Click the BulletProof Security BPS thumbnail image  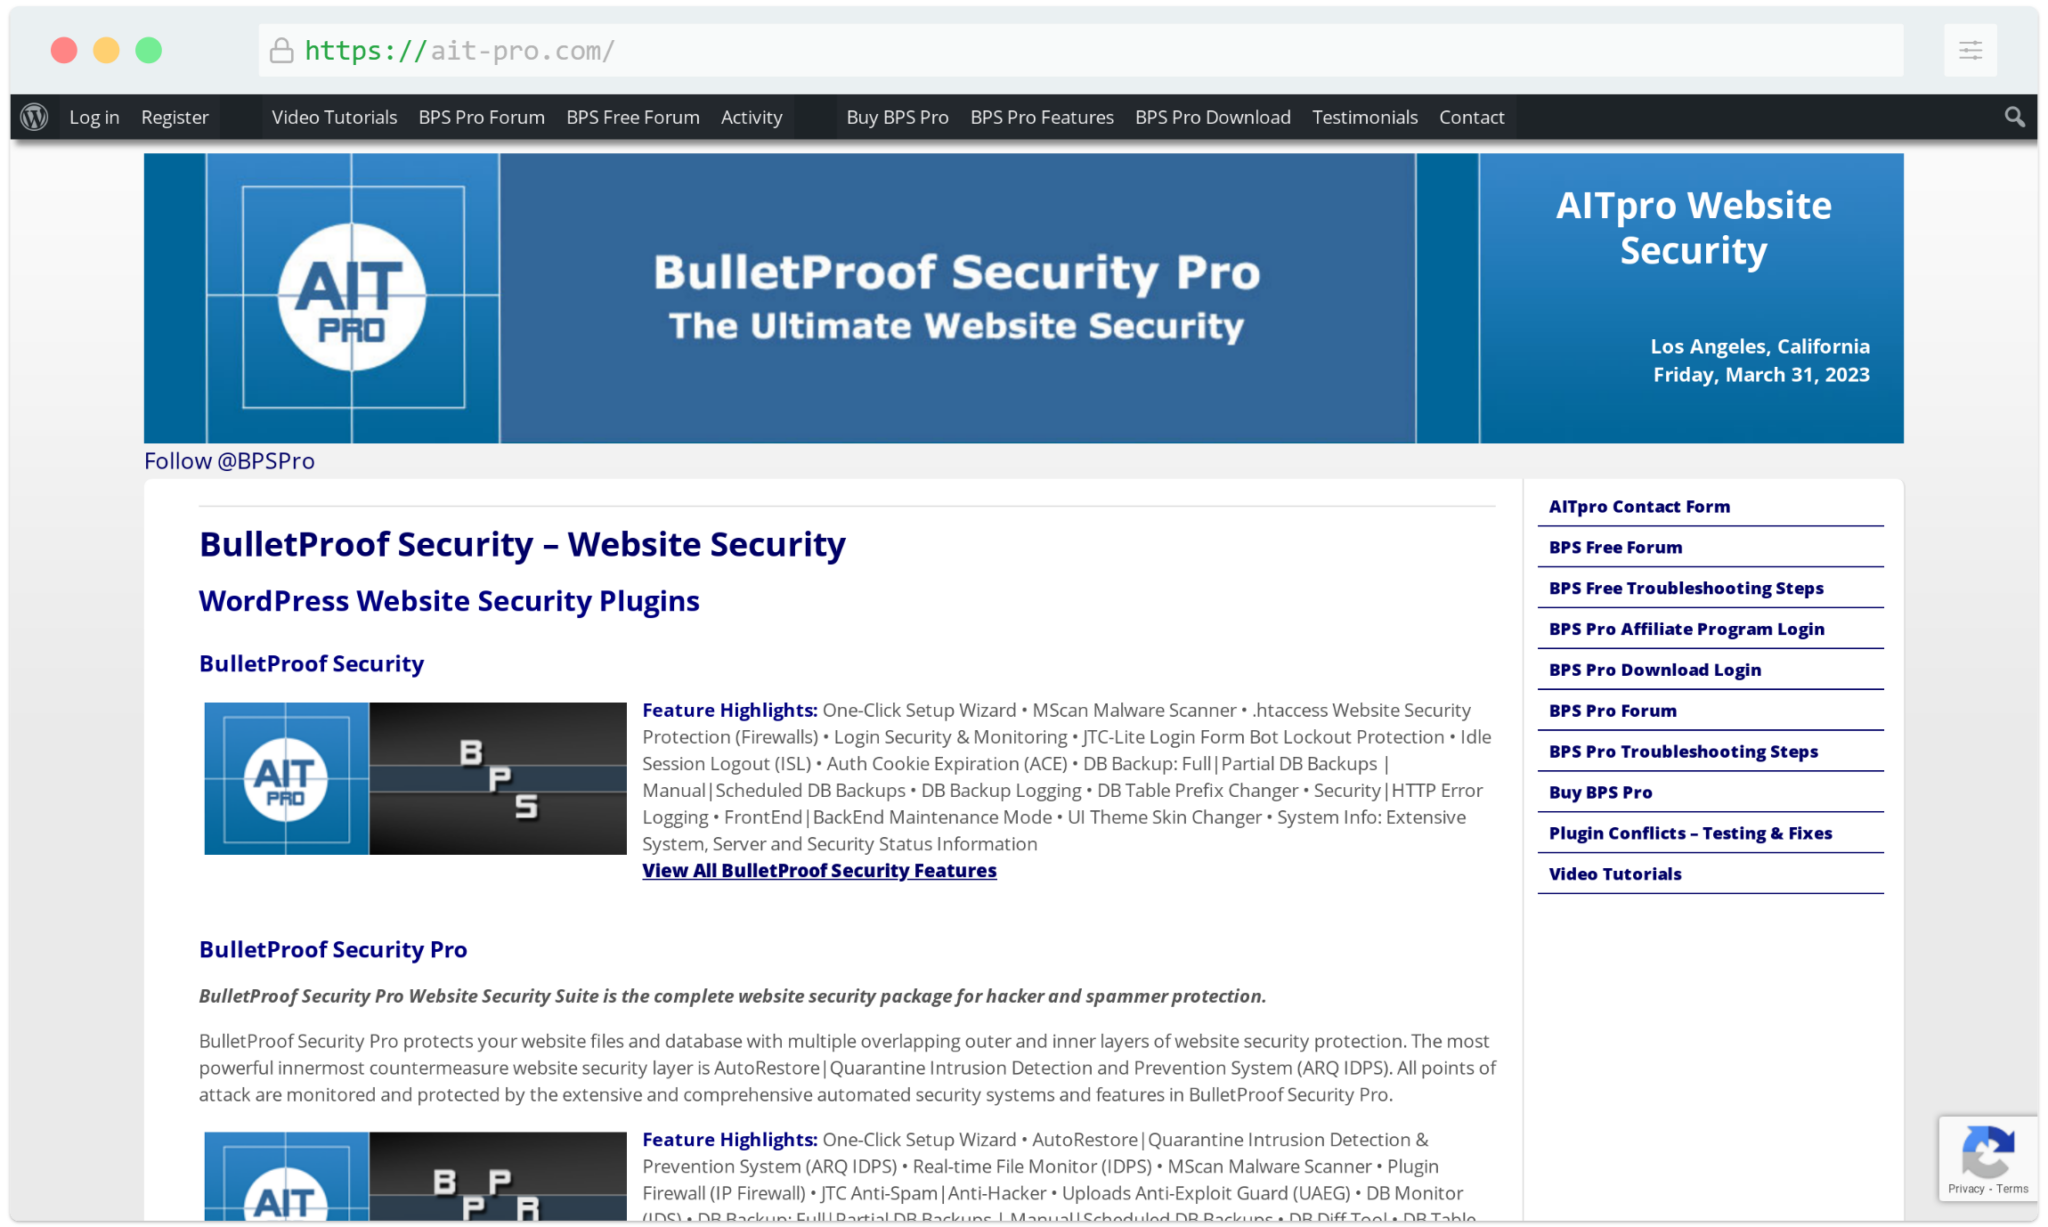415,778
